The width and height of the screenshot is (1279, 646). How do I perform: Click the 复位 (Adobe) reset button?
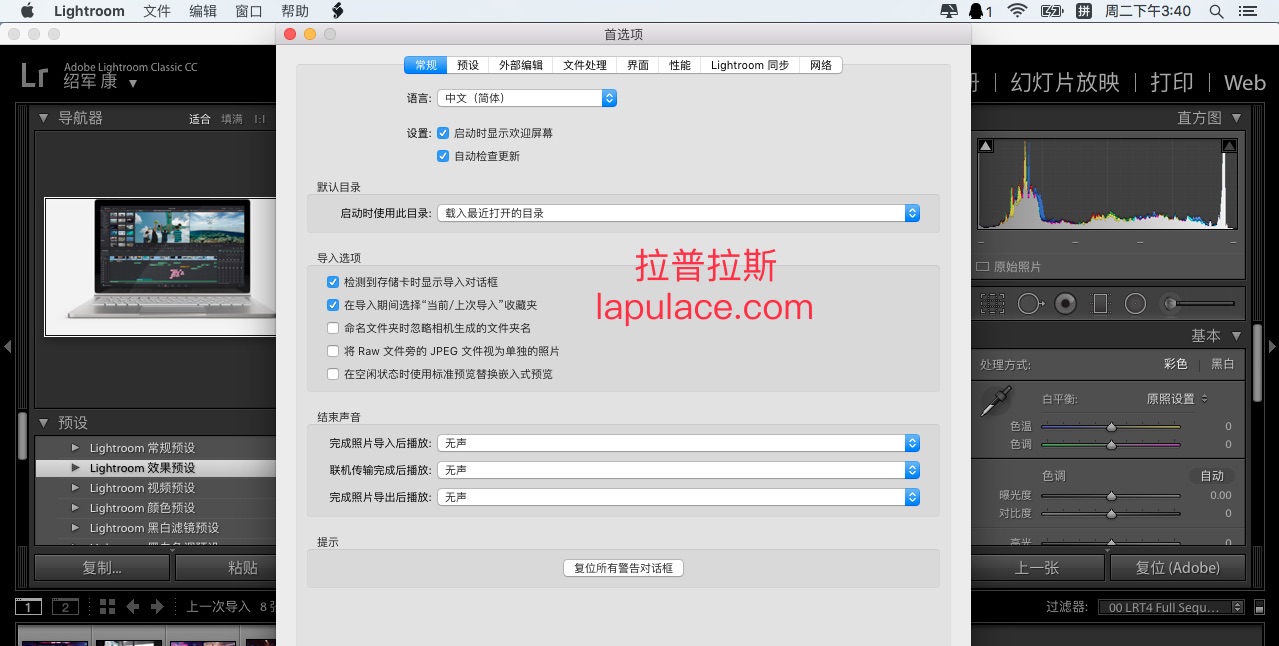(x=1177, y=567)
